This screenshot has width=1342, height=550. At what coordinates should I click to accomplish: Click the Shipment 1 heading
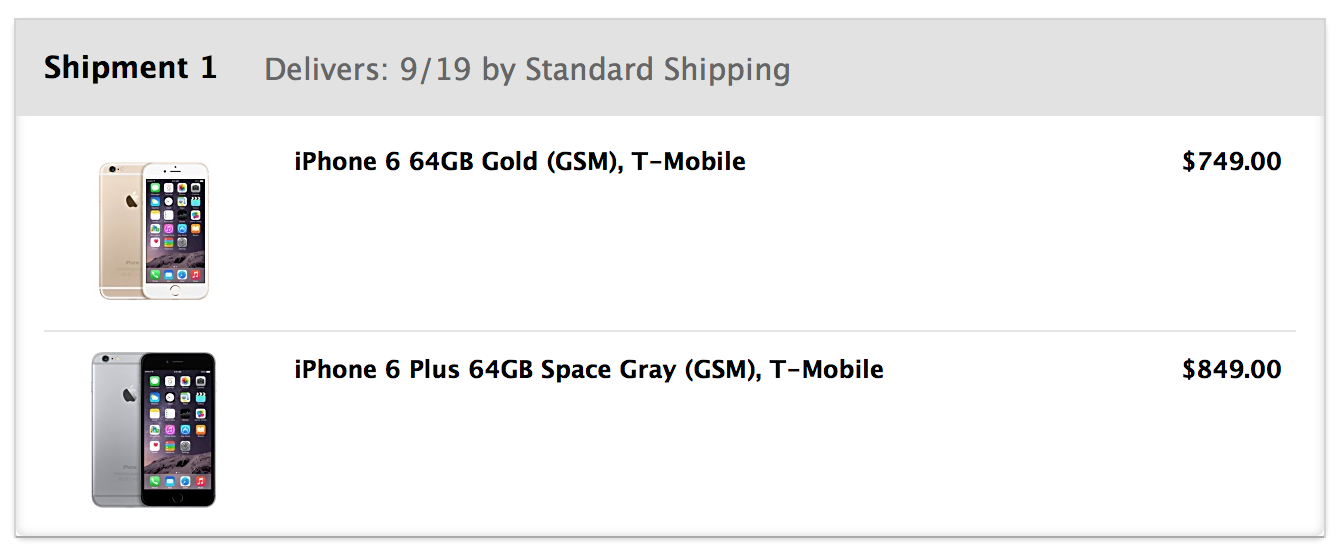point(130,68)
